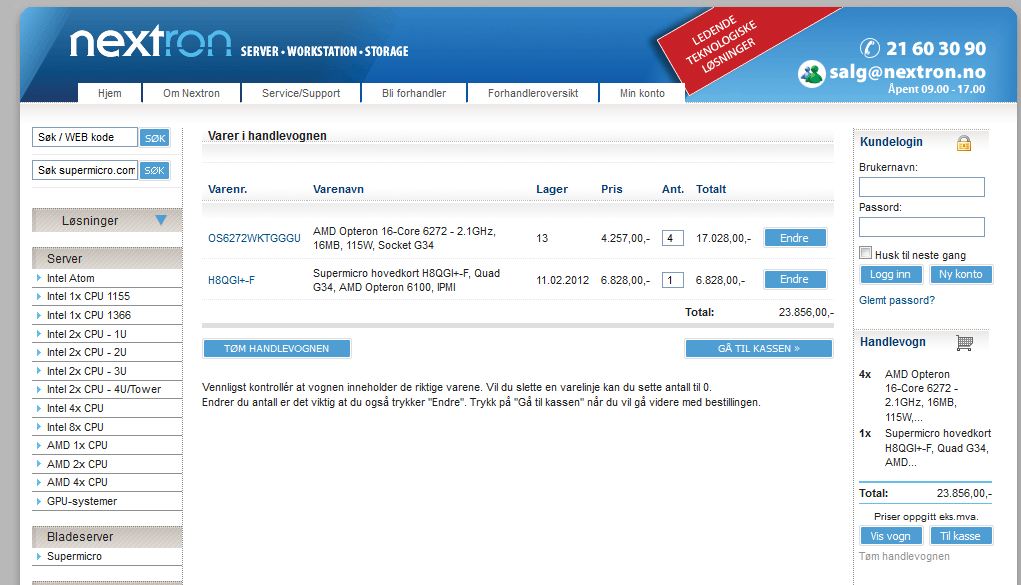Click the Bladeserver section header
The image size is (1021, 585).
107,537
